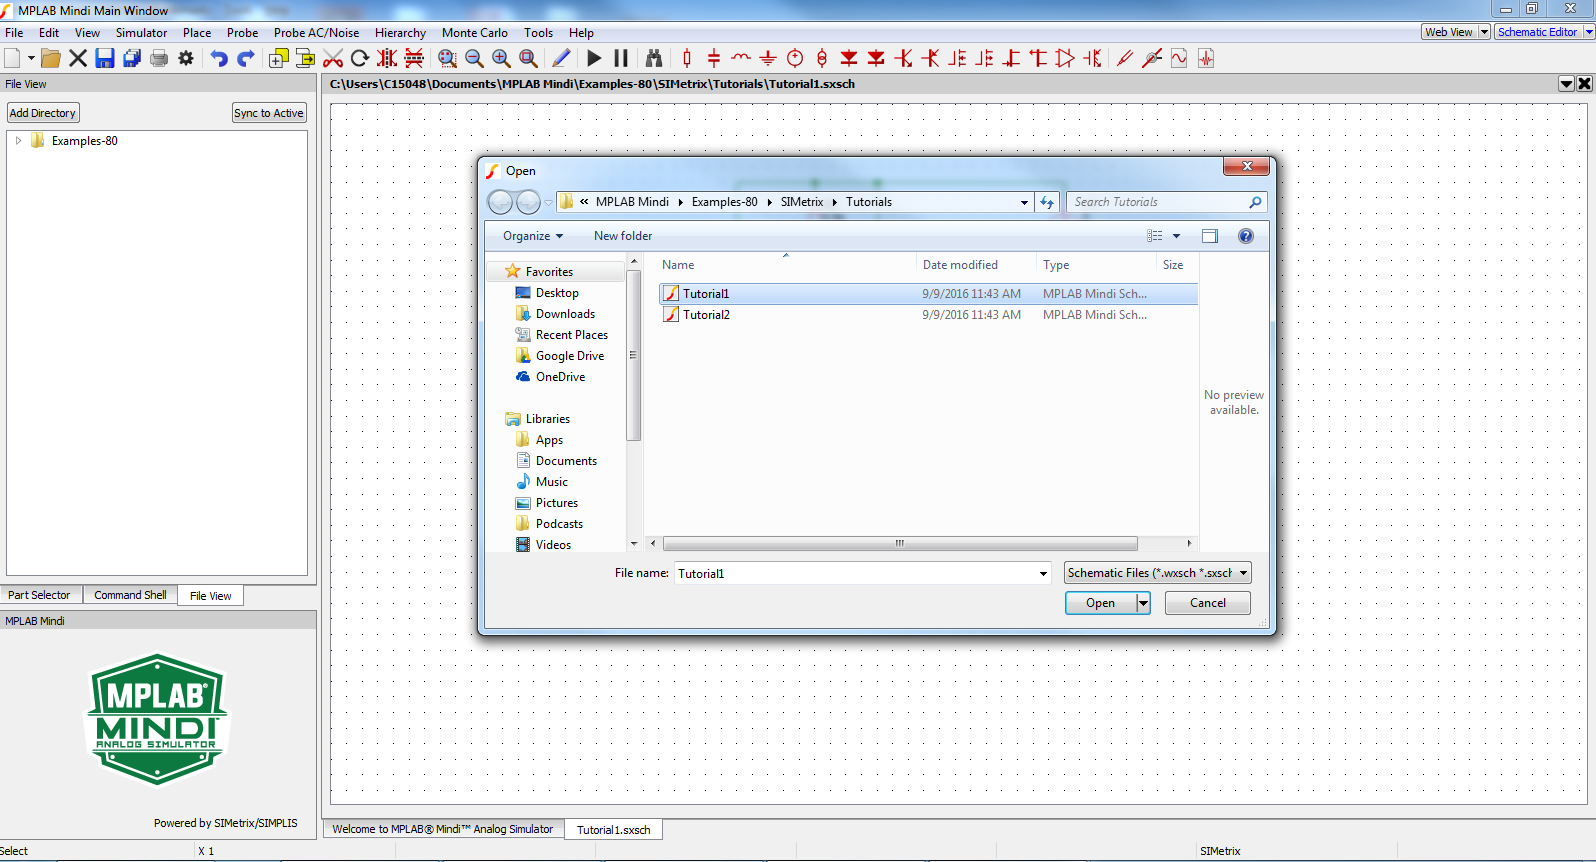Select the Tutorial1.sxsch tab
The height and width of the screenshot is (862, 1596).
coord(613,830)
